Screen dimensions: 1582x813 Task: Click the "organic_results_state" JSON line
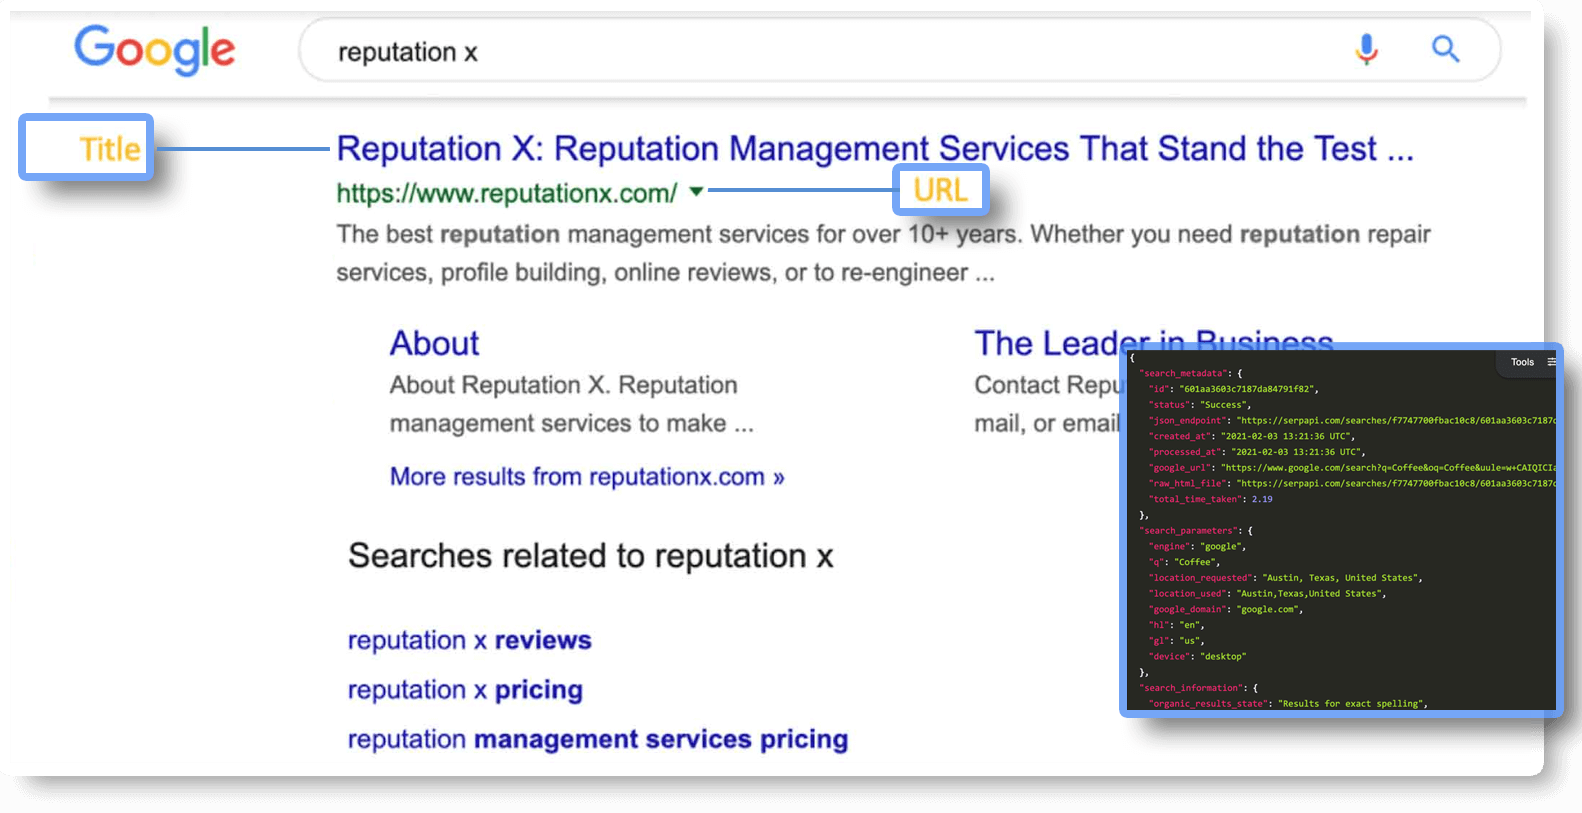(1288, 704)
